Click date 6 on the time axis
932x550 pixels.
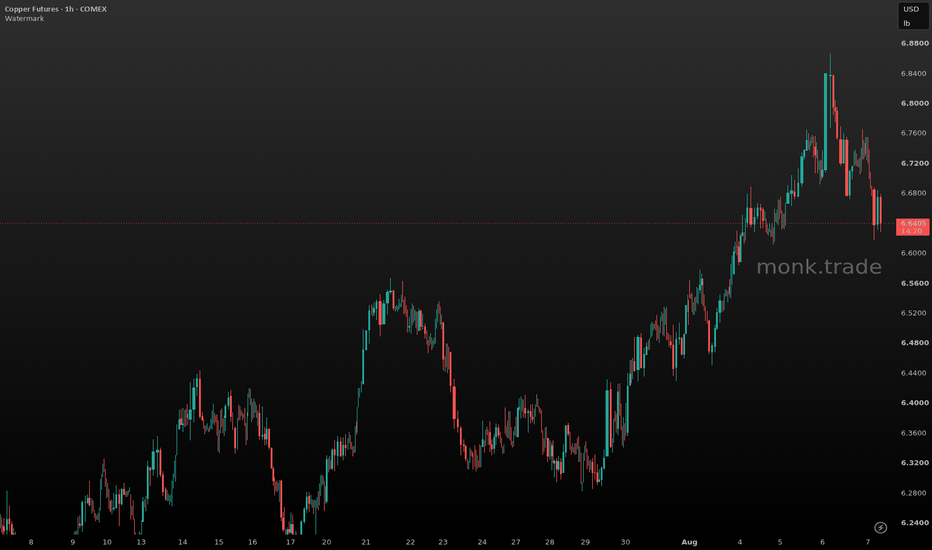click(x=823, y=542)
